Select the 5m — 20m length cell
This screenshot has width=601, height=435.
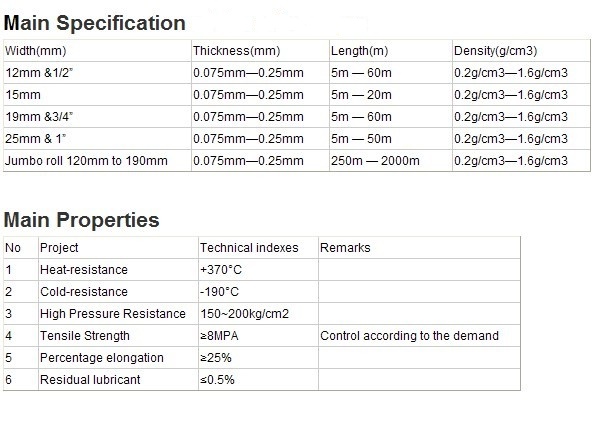coord(362,94)
